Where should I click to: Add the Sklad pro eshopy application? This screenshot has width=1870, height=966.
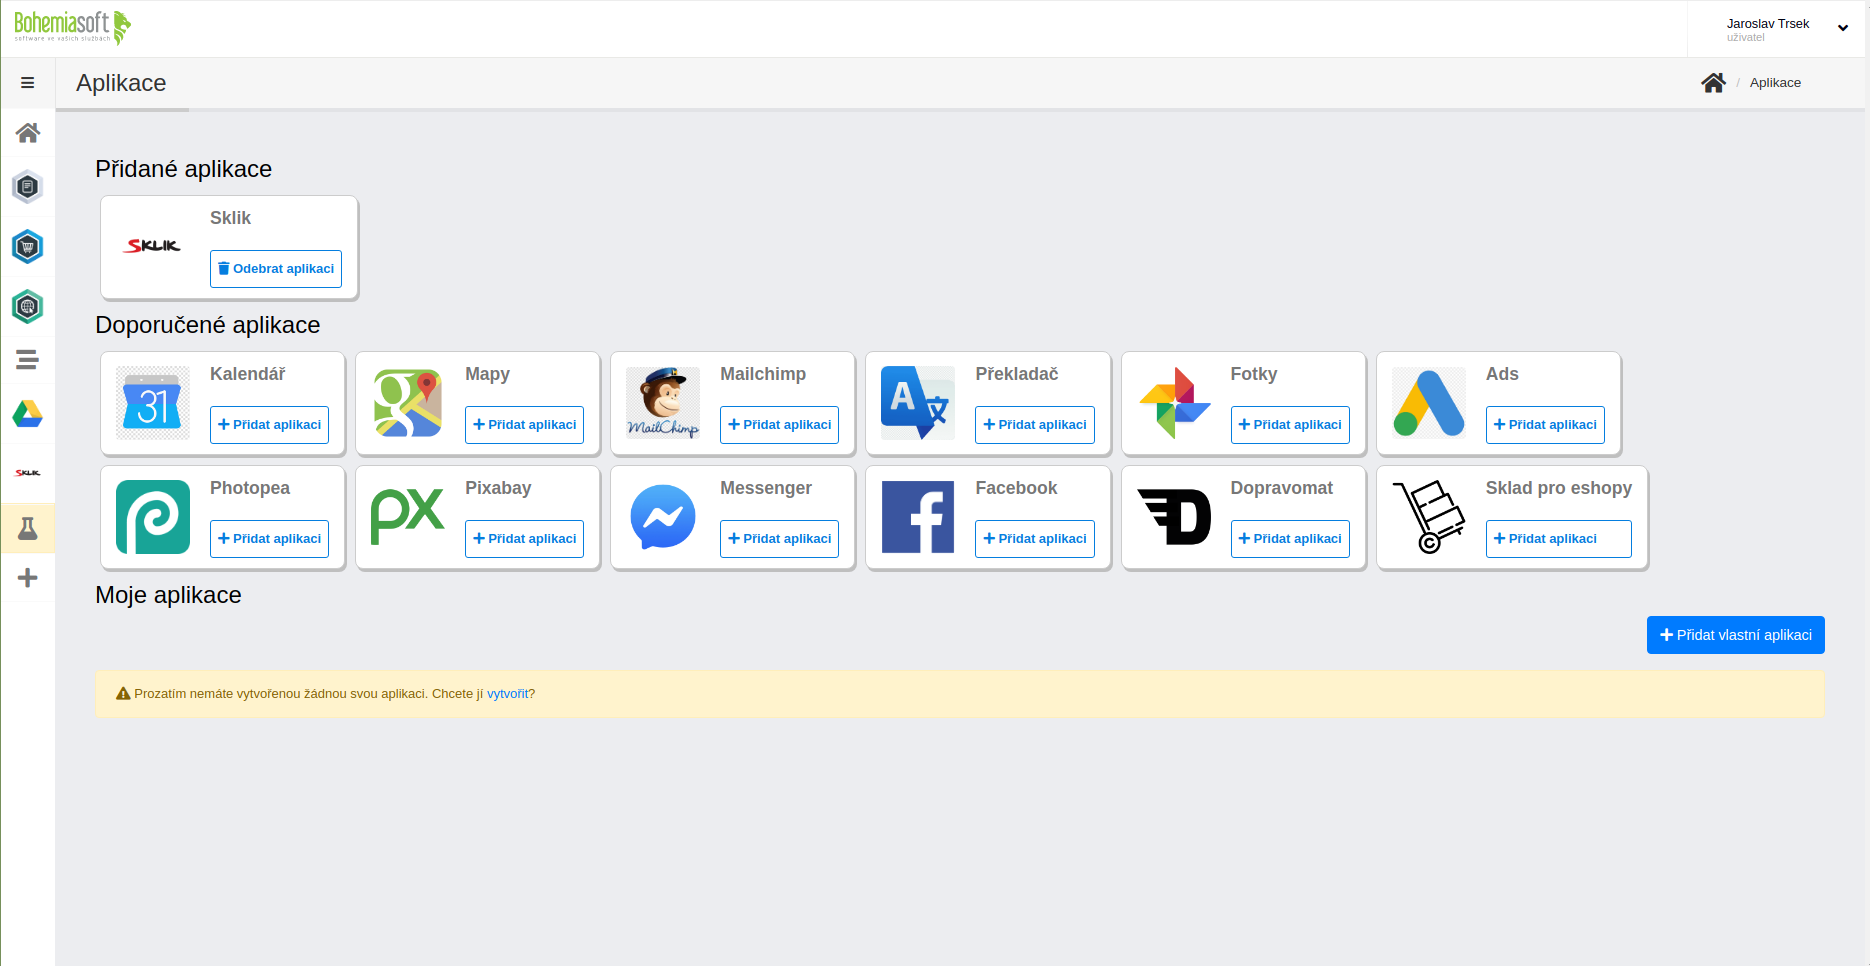coord(1558,539)
